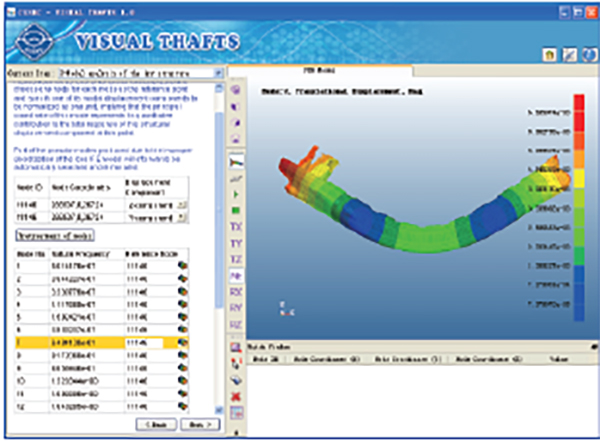Image resolution: width=600 pixels, height=443 pixels.
Task: Toggle the RY rotation component
Action: coord(236,308)
